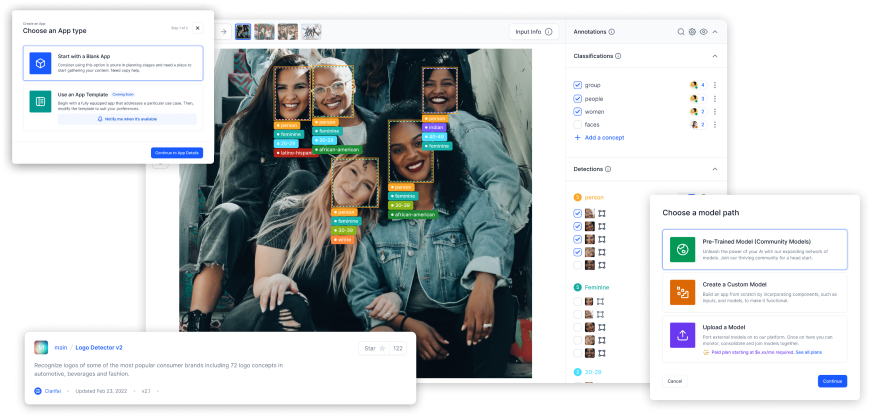The height and width of the screenshot is (418, 872).
Task: Toggle annotations visibility eye icon
Action: click(x=704, y=32)
